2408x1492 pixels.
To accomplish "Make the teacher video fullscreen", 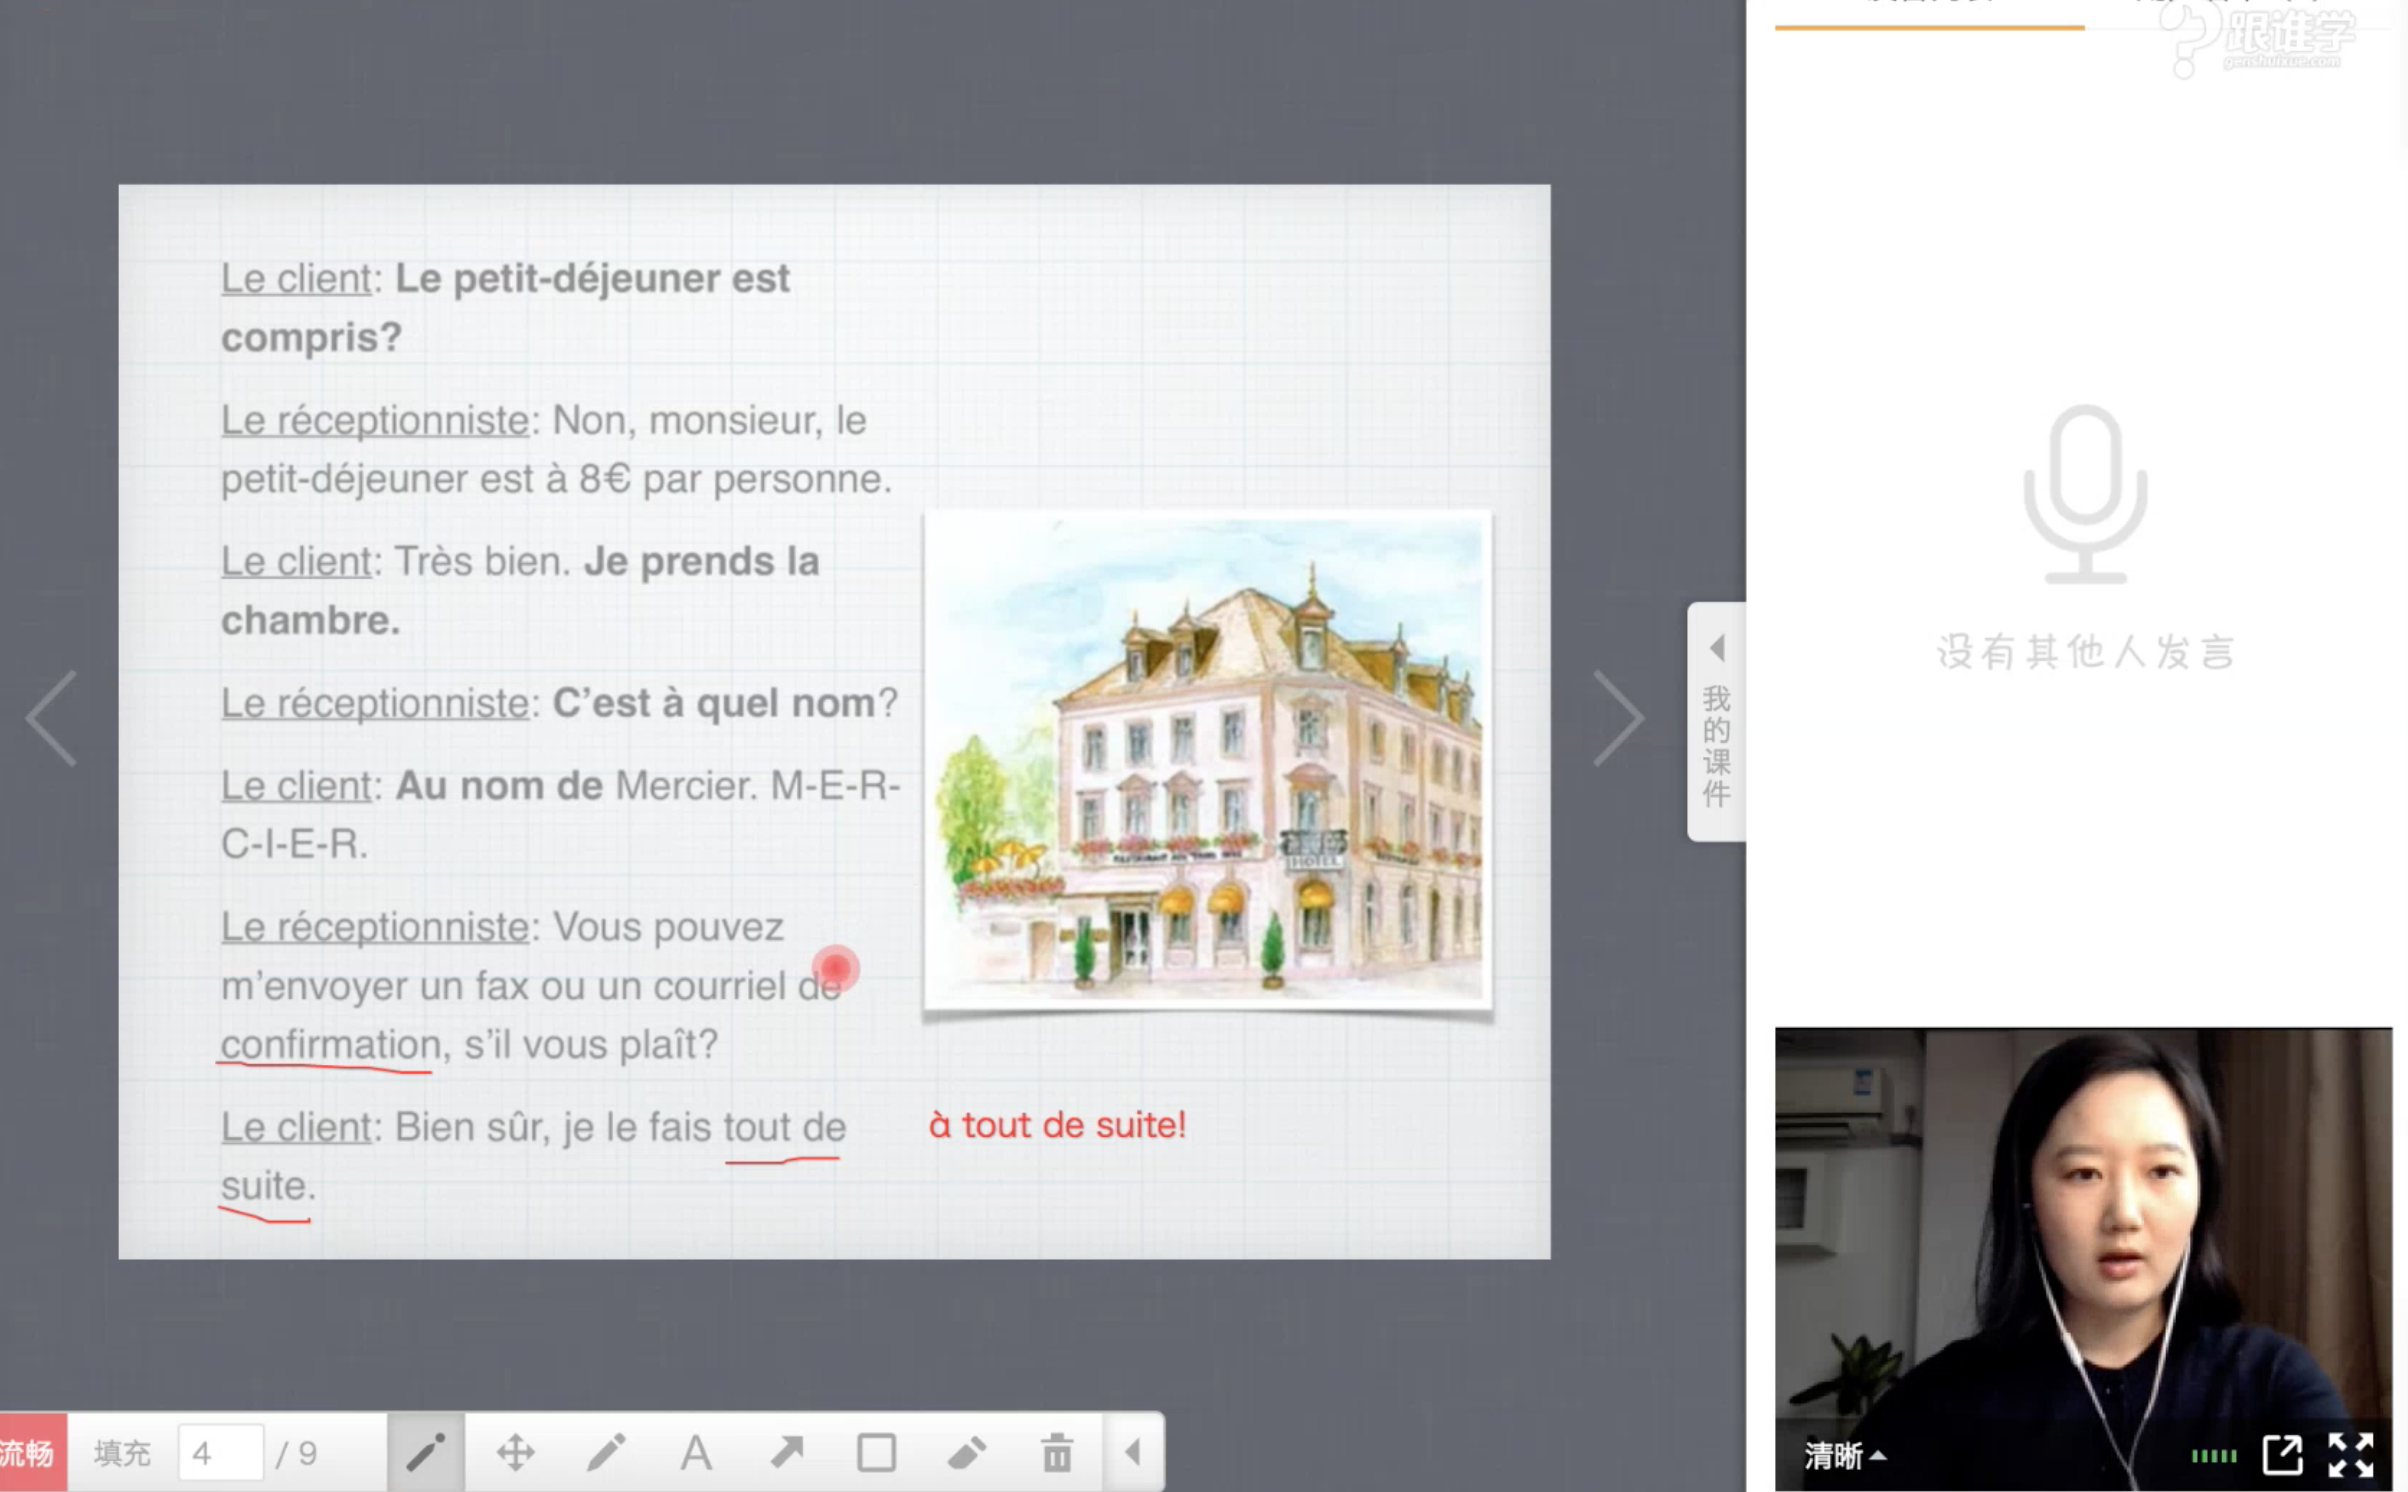I will [2351, 1455].
